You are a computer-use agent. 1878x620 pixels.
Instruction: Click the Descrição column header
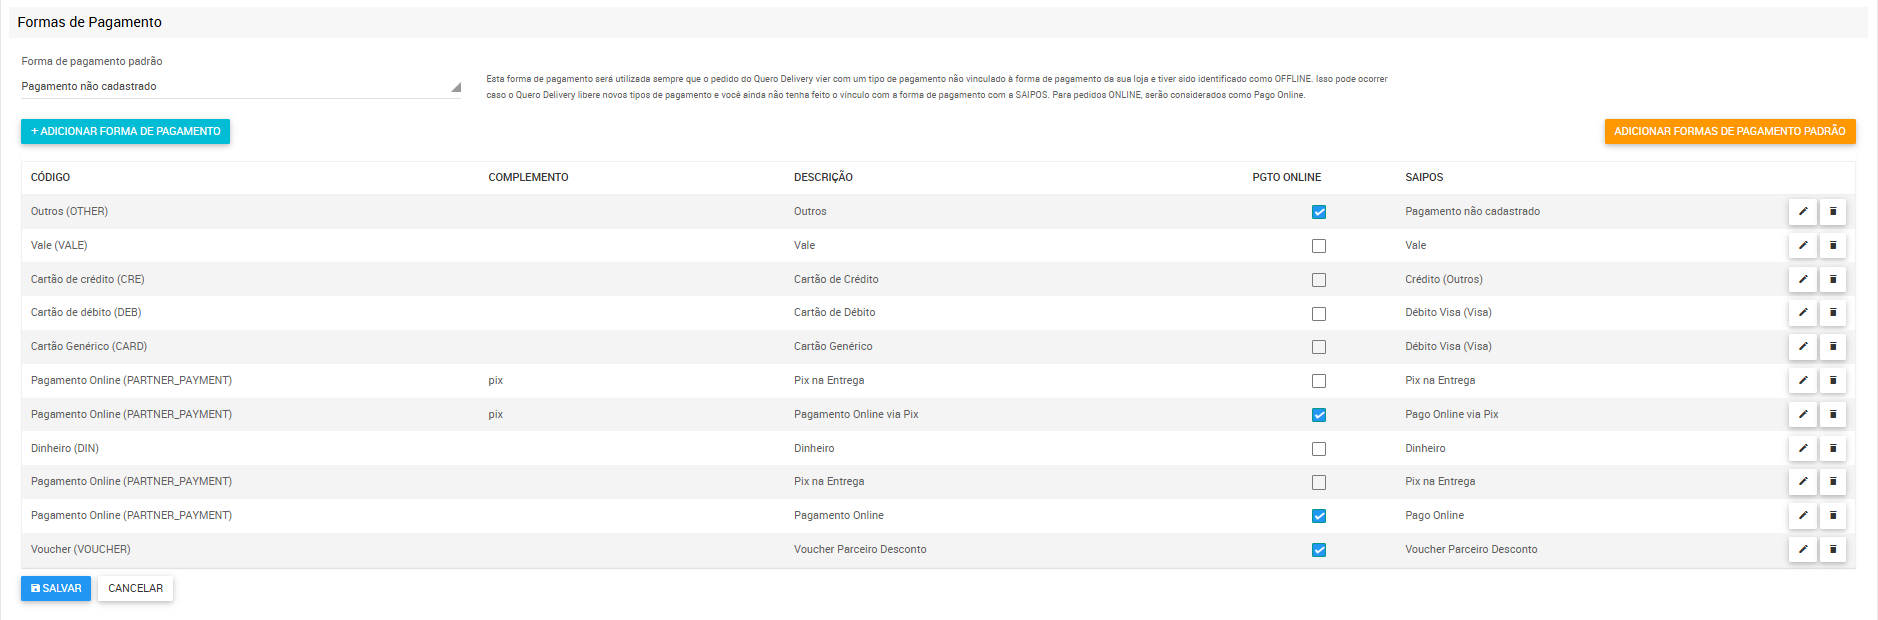tap(823, 178)
